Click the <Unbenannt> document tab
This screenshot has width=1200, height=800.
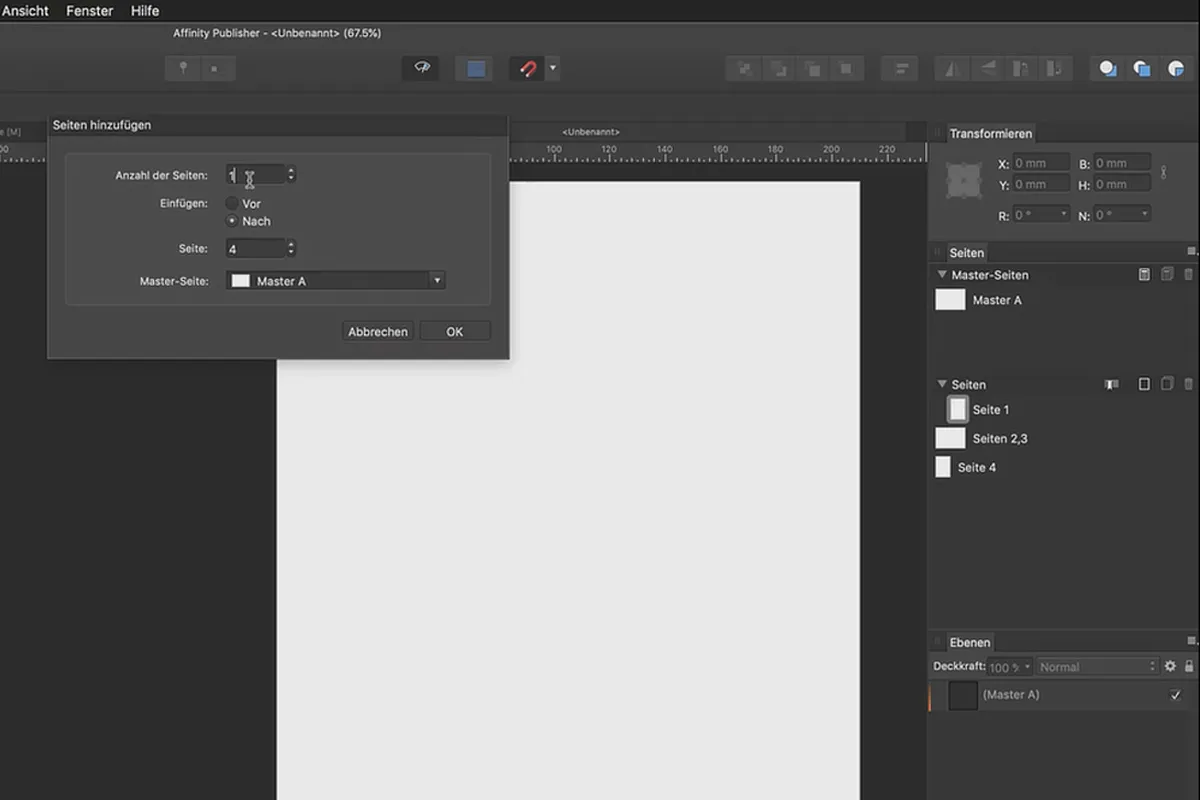(x=590, y=132)
